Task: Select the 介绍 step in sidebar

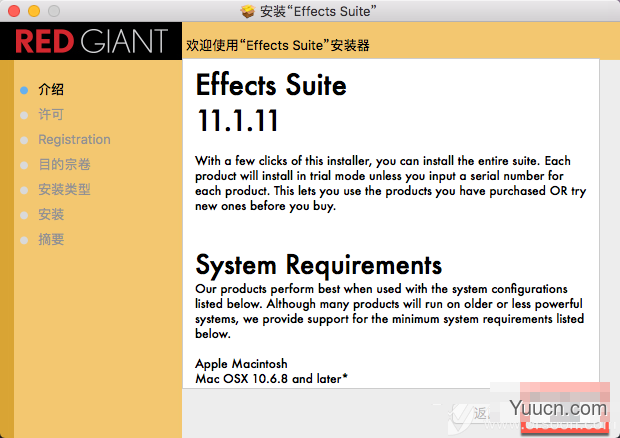Action: [51, 89]
